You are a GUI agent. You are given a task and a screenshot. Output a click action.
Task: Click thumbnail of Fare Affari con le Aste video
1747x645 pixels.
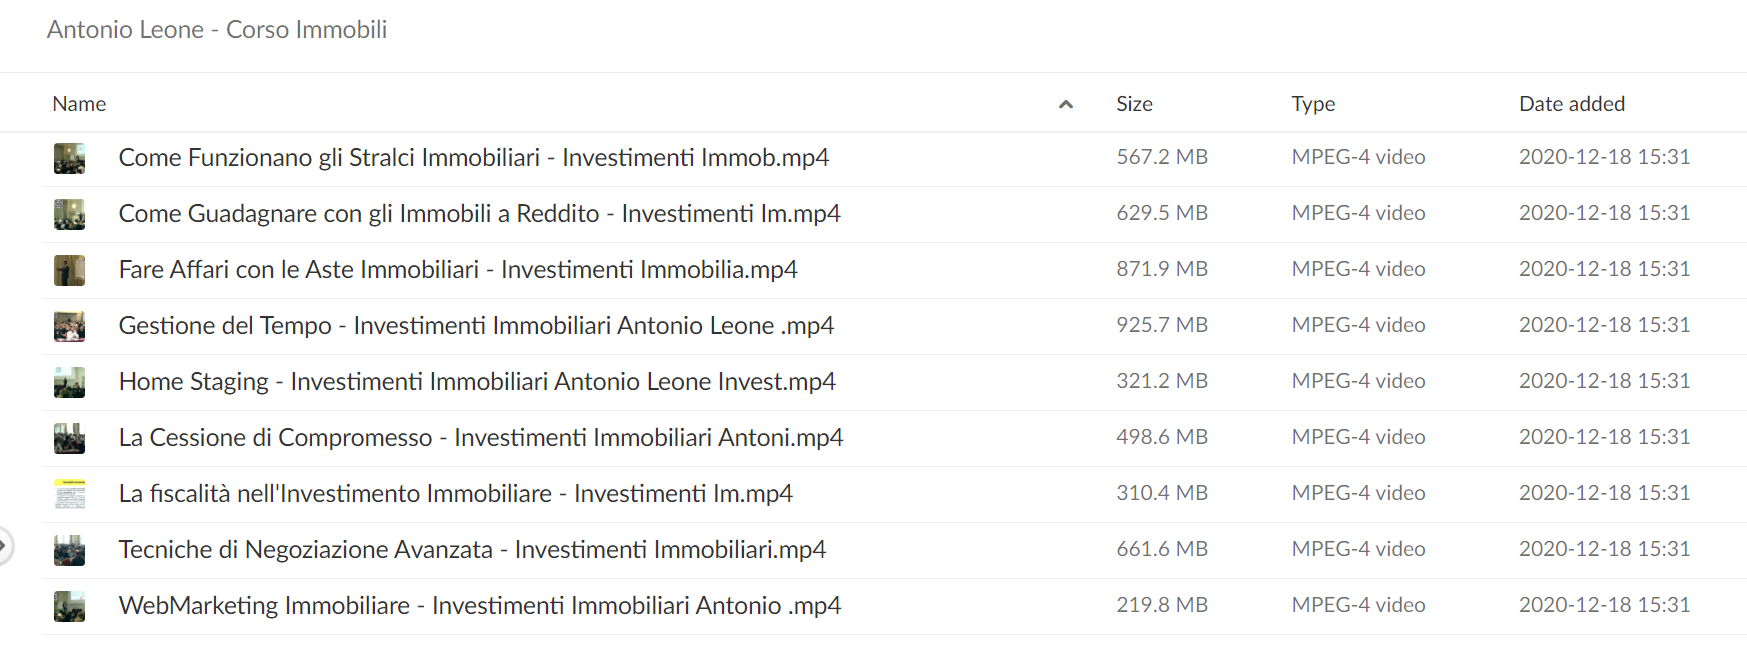coord(69,270)
